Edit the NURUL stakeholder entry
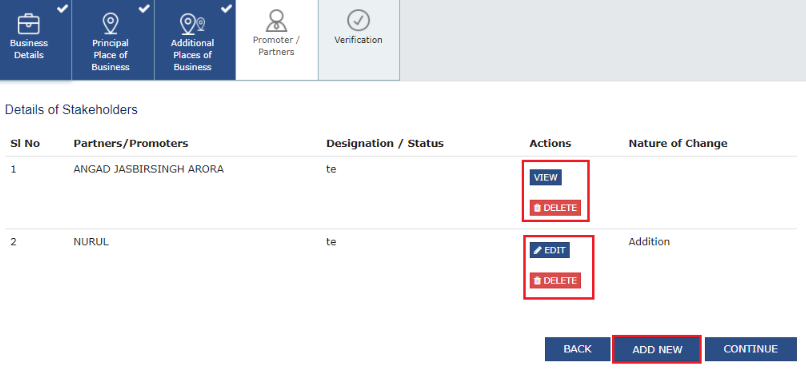Image resolution: width=806 pixels, height=373 pixels. coord(549,250)
